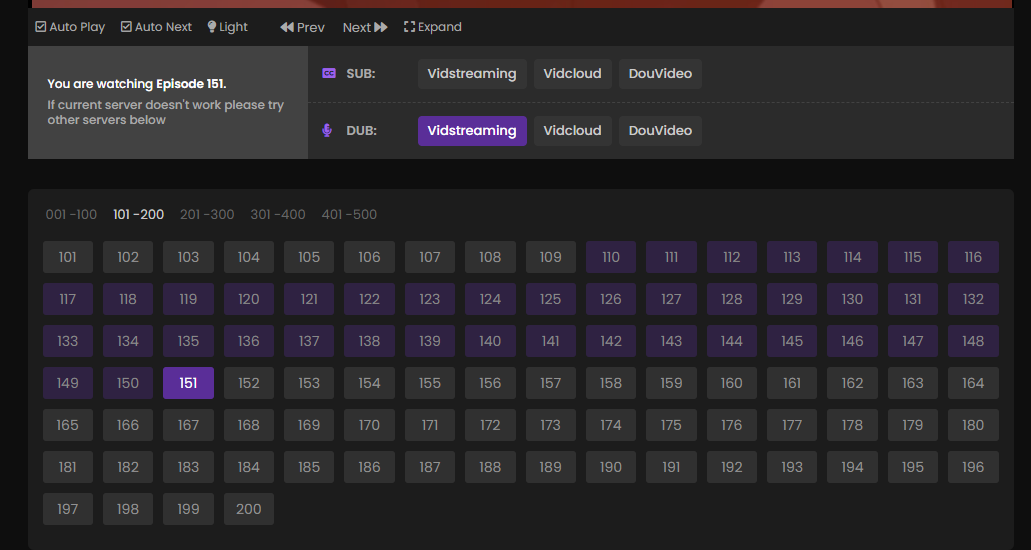Open episode 132
1031x550 pixels.
pyautogui.click(x=973, y=299)
